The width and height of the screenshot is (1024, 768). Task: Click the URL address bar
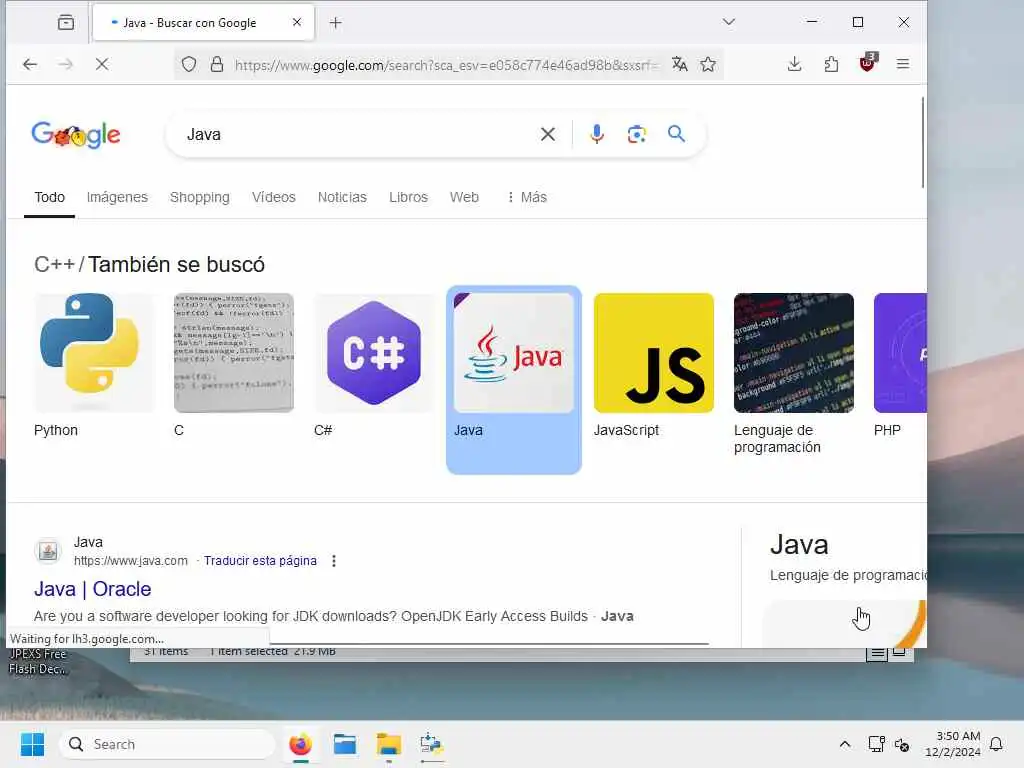[x=447, y=65]
